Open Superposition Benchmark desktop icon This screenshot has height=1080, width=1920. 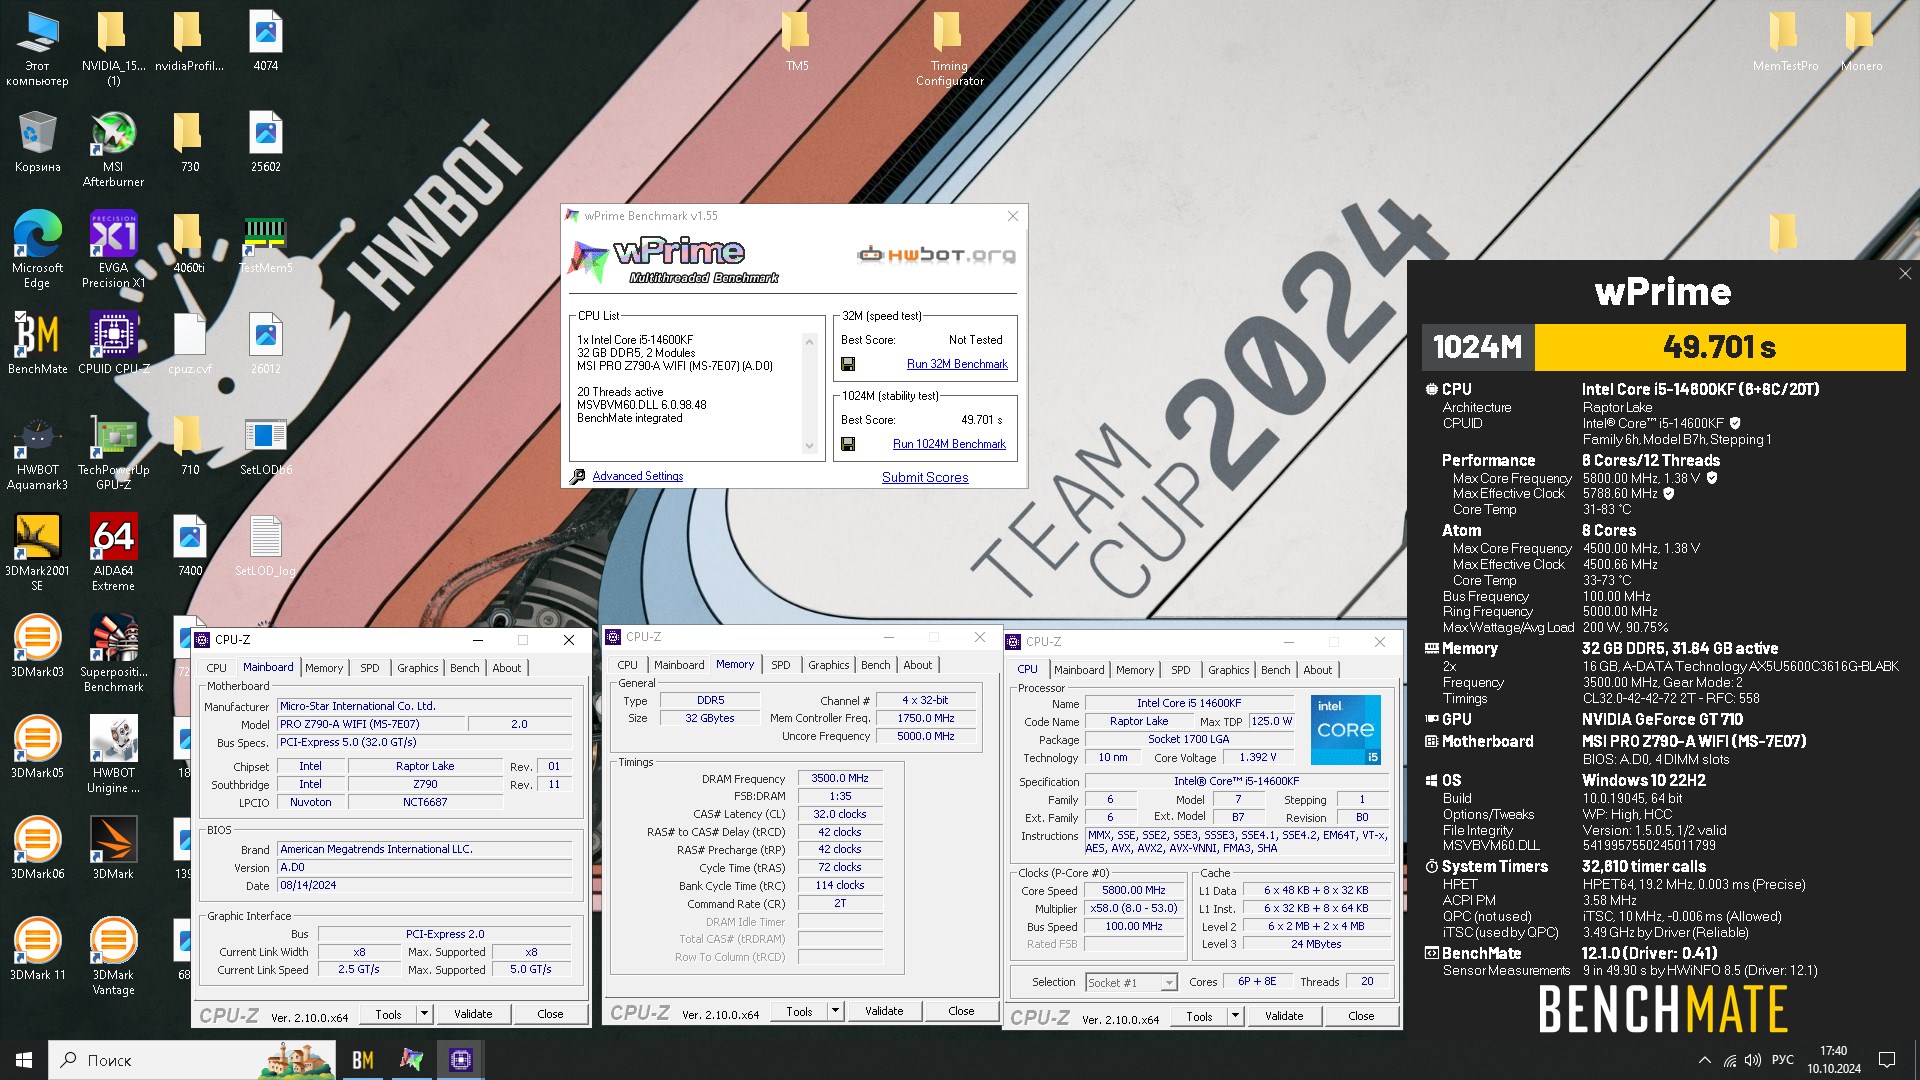(x=113, y=653)
